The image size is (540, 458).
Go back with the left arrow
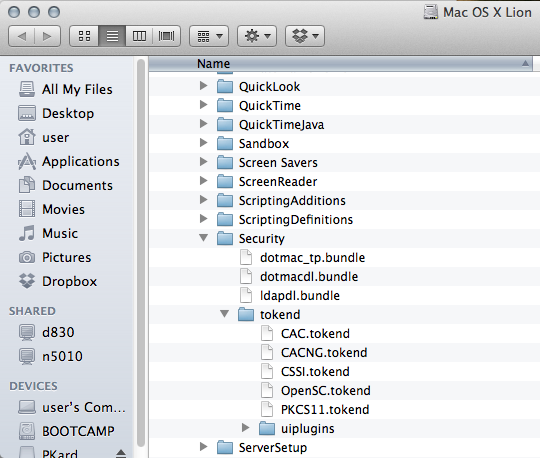pyautogui.click(x=22, y=36)
